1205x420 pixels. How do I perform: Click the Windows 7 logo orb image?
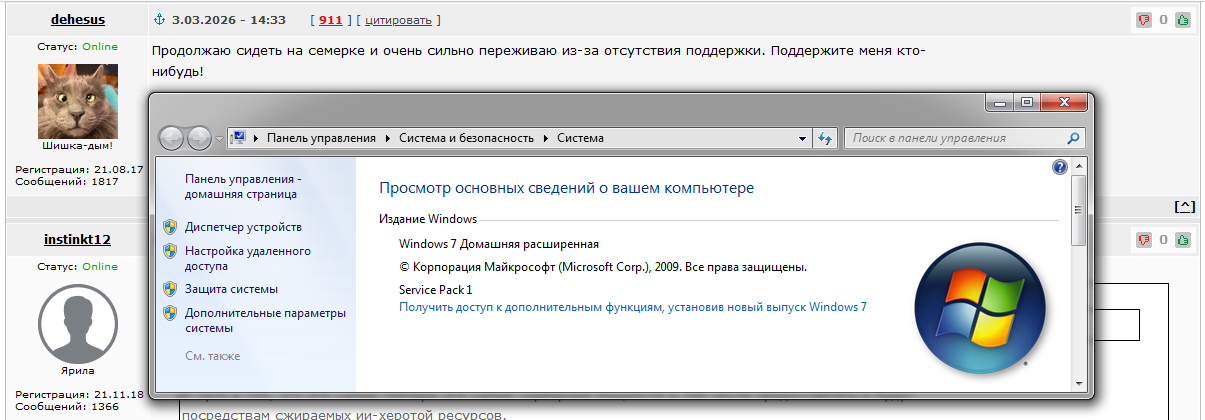980,307
